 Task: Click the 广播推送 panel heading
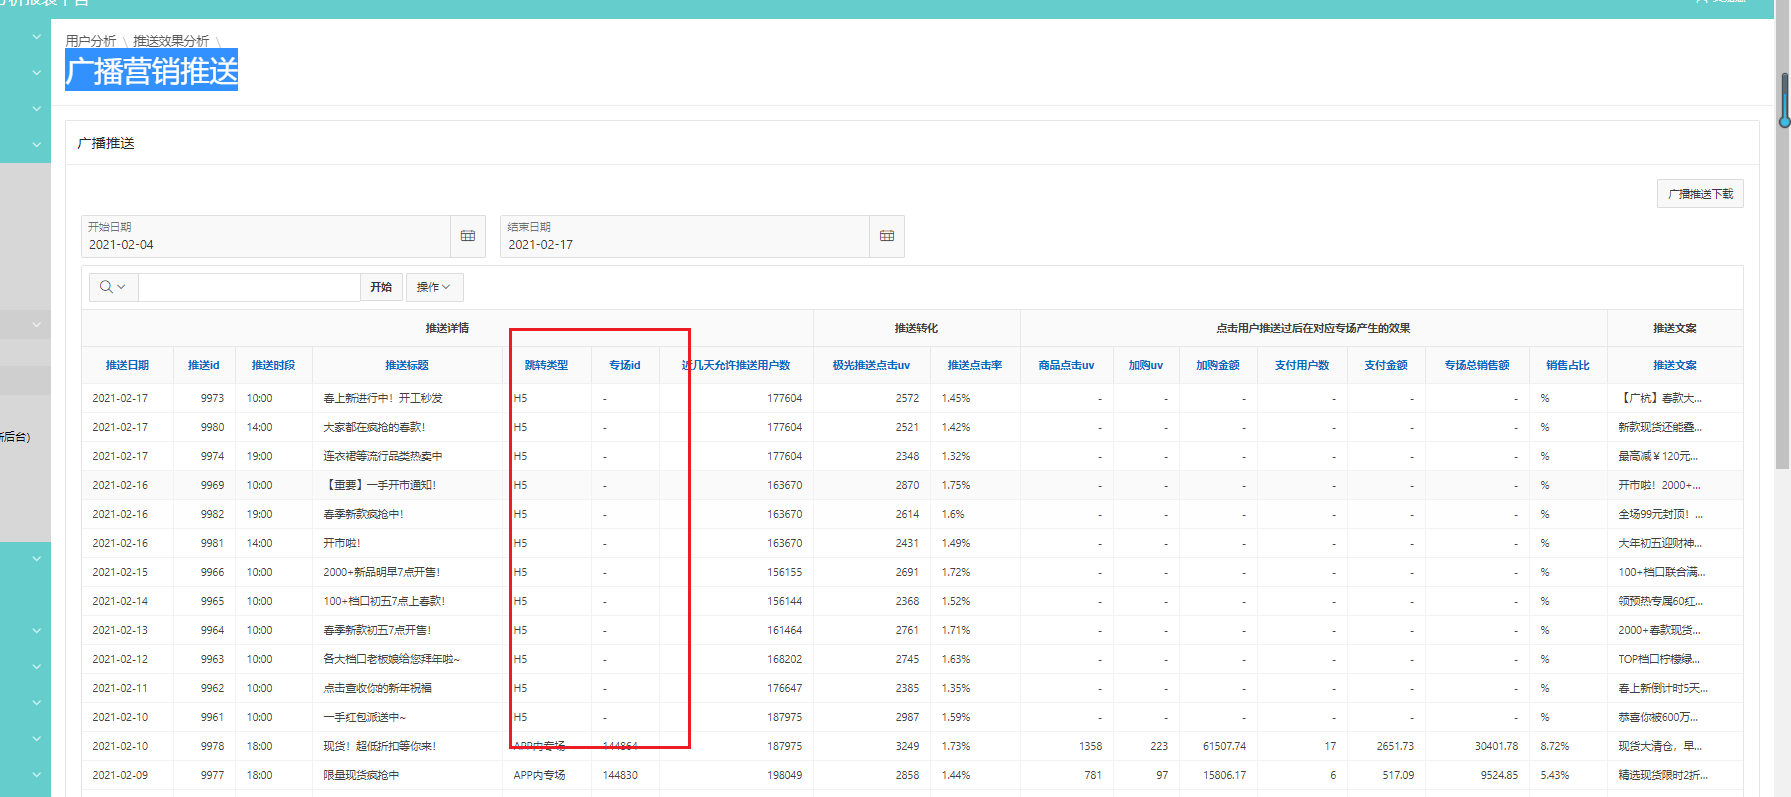coord(106,143)
